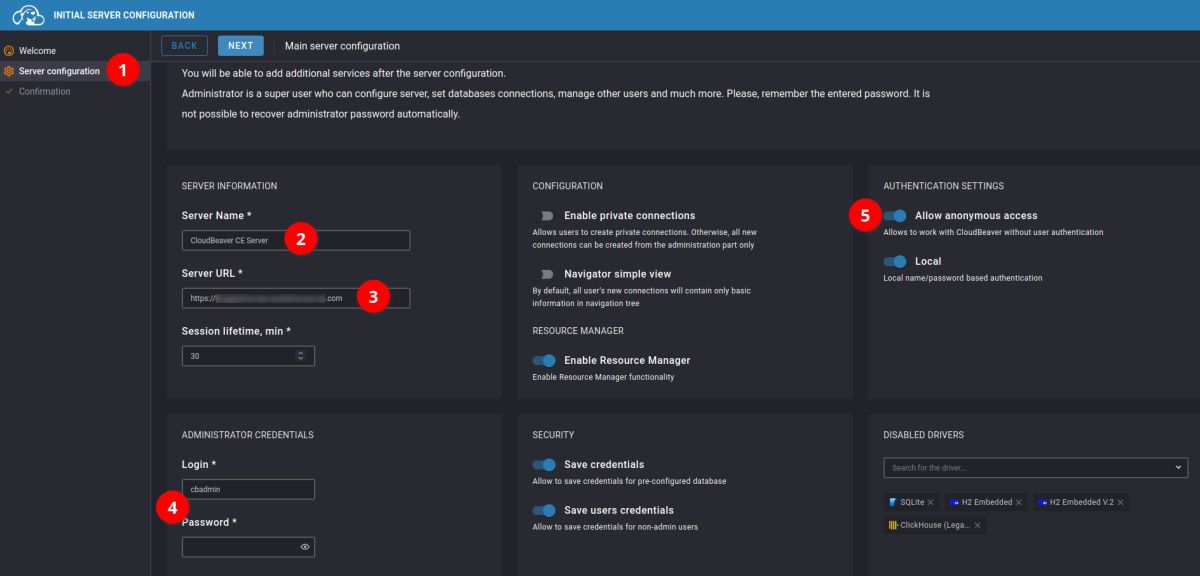Click the Server configuration gear icon
The image size is (1200, 576).
point(9,71)
